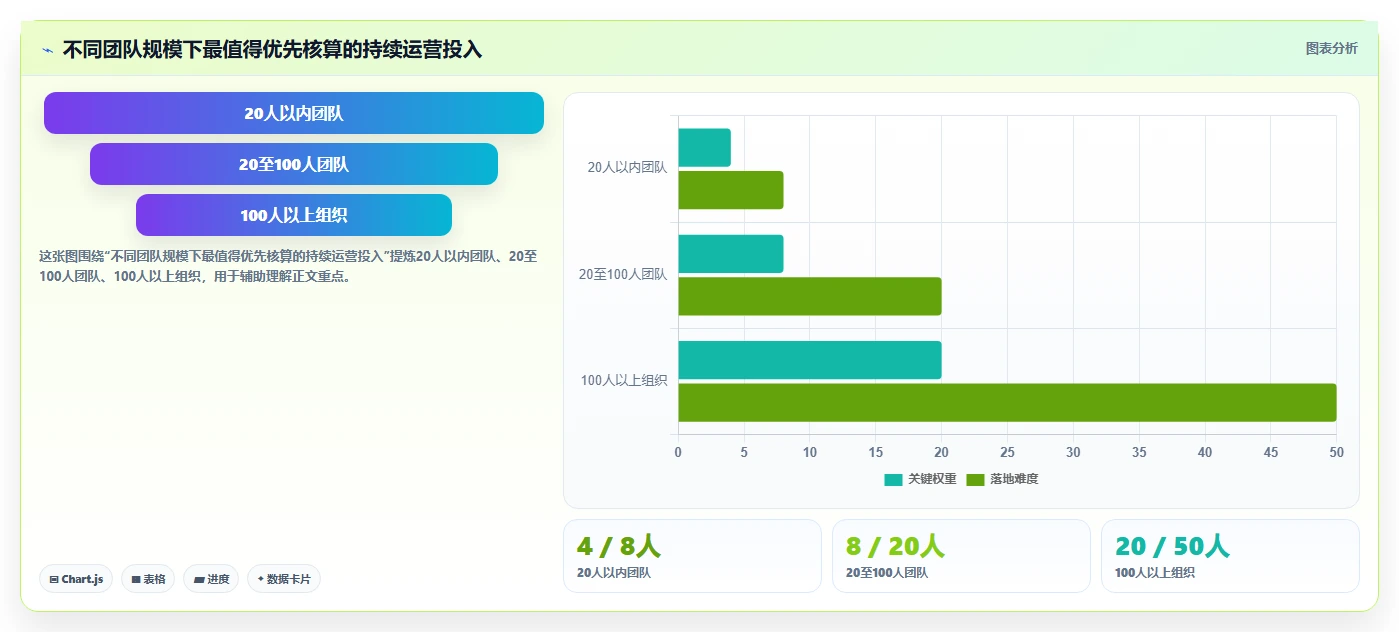Click the green 落地难度 legend swatch
Screen dimensions: 1399x632
975,480
